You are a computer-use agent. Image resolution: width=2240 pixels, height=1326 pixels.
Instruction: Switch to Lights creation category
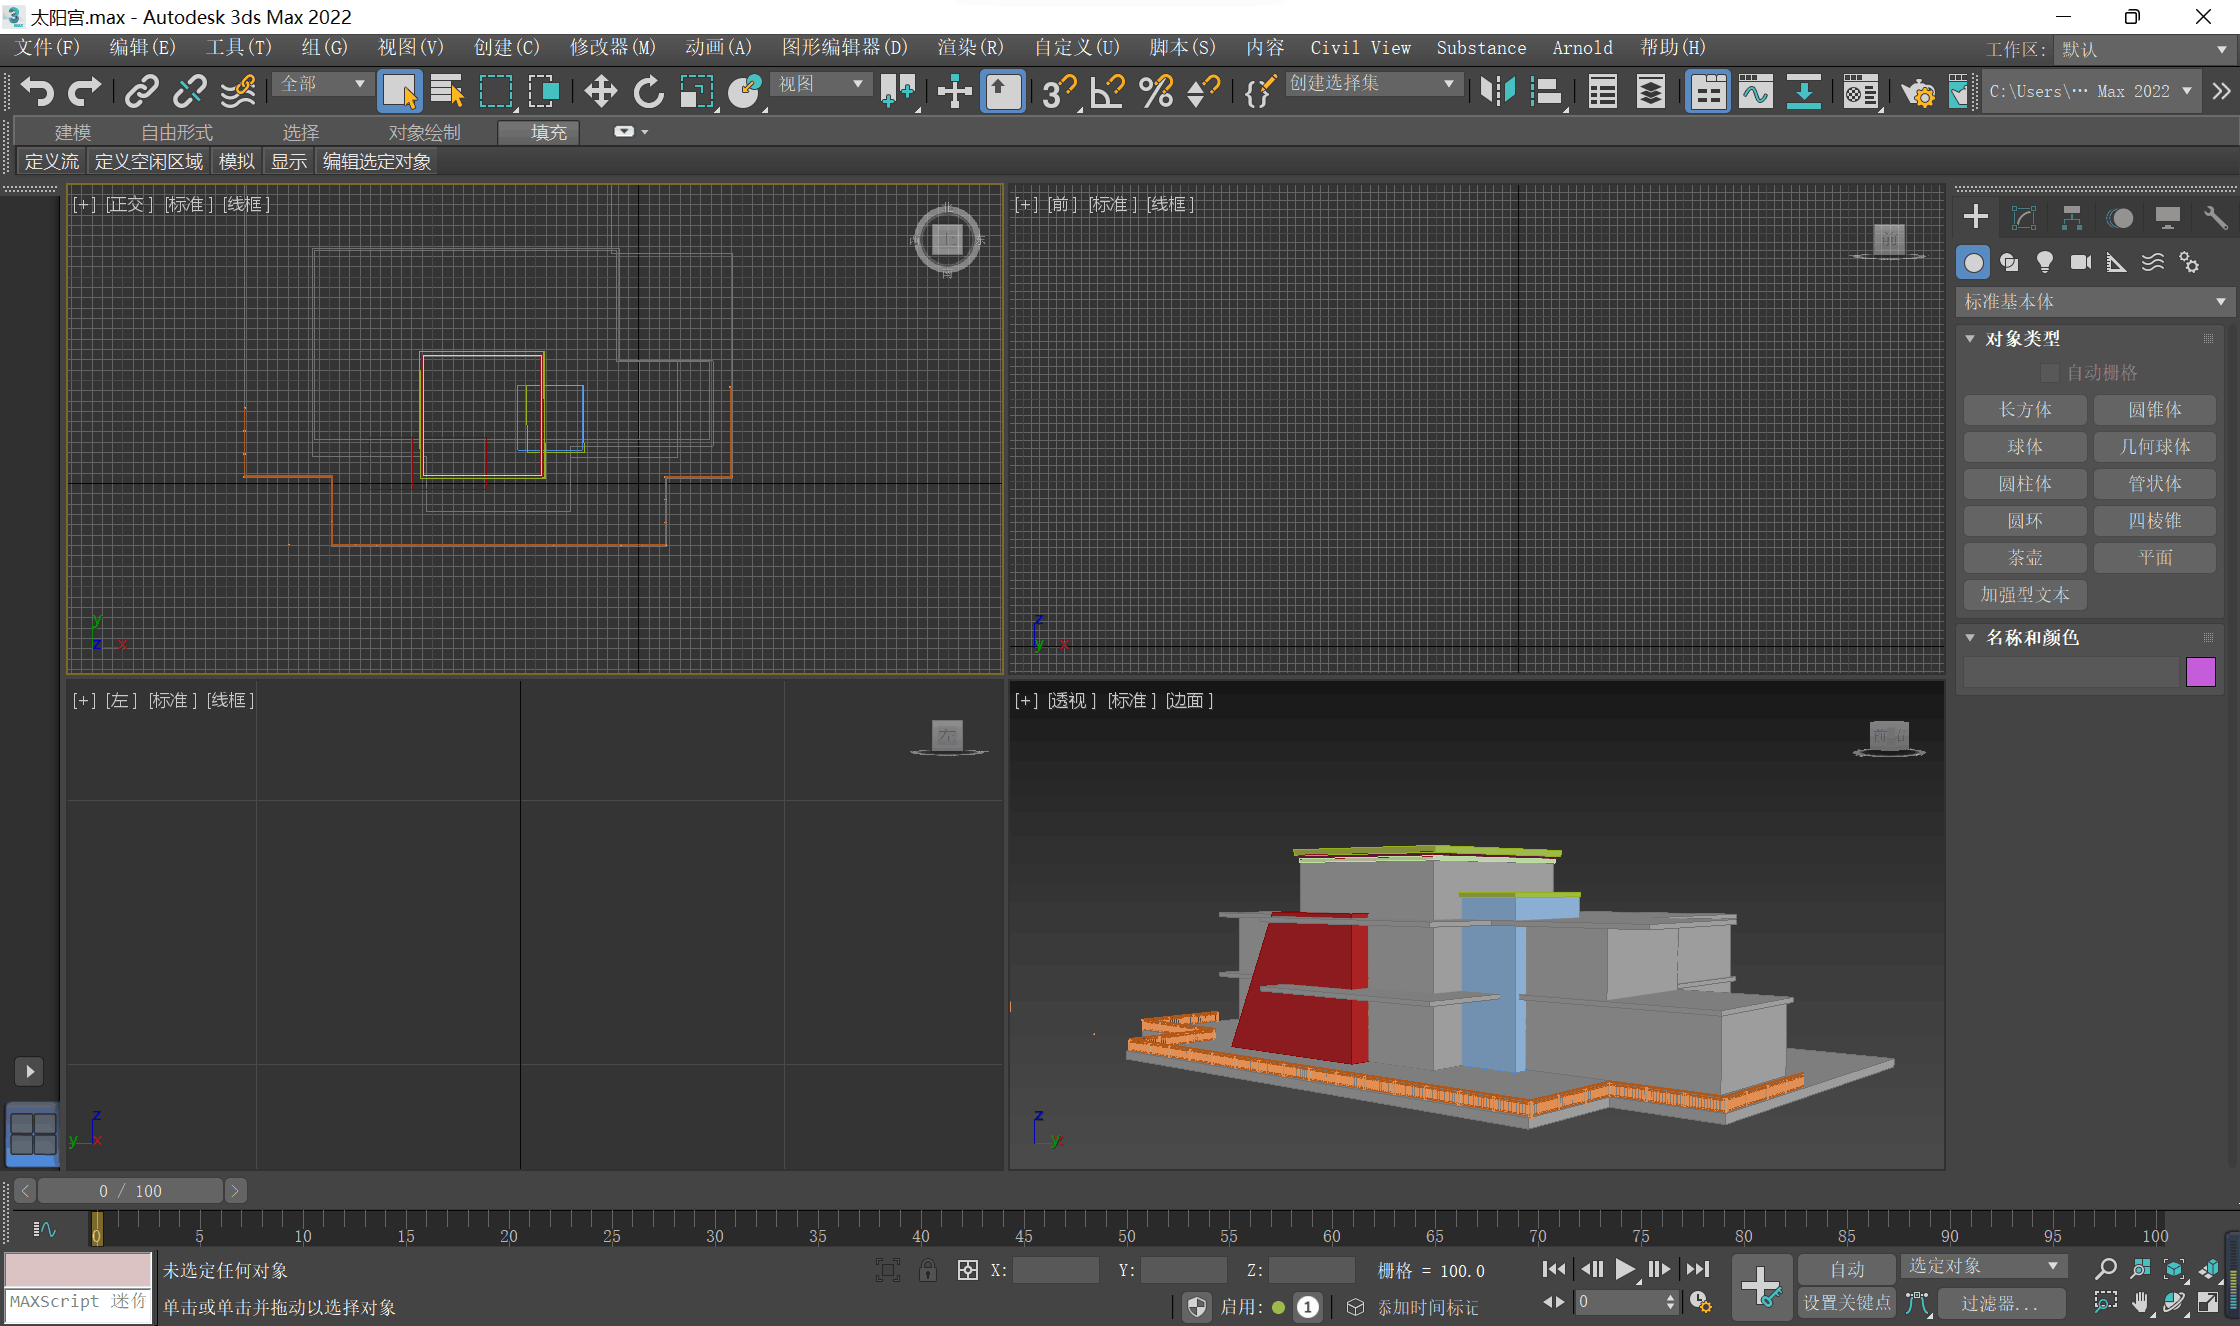(x=2045, y=263)
